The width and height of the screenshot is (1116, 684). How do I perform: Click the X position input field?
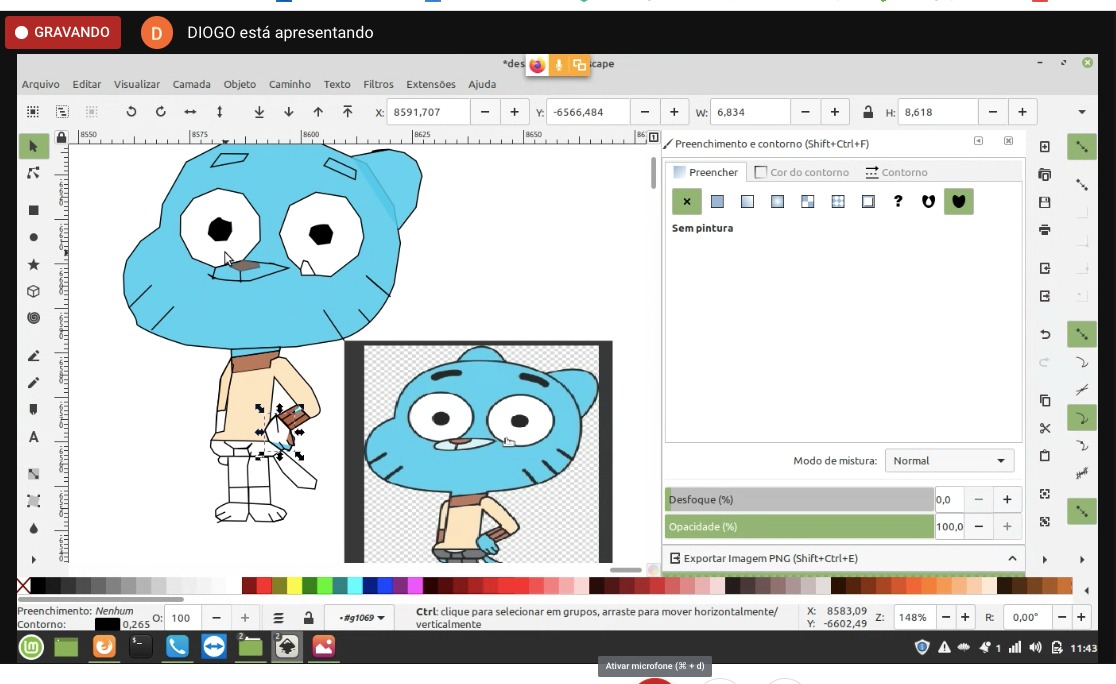point(428,112)
